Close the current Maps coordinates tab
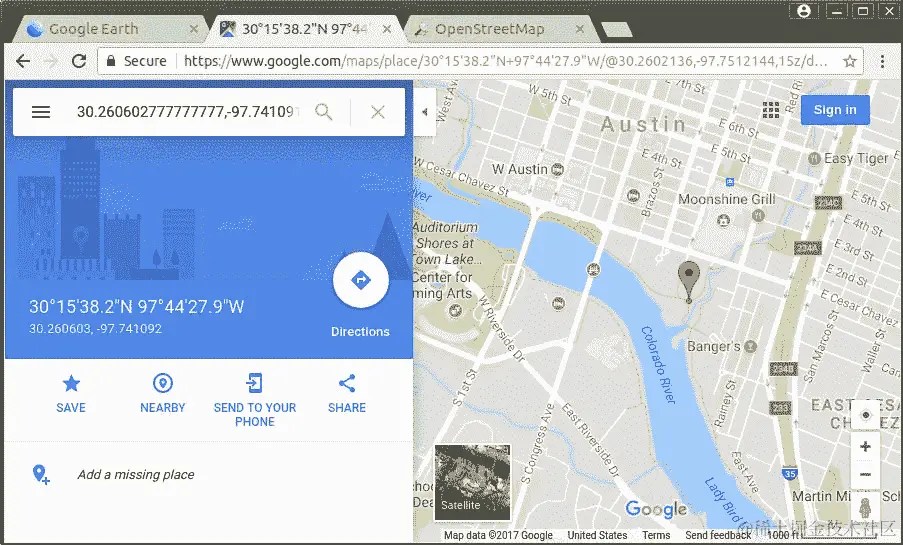The width and height of the screenshot is (903, 545). pyautogui.click(x=387, y=29)
